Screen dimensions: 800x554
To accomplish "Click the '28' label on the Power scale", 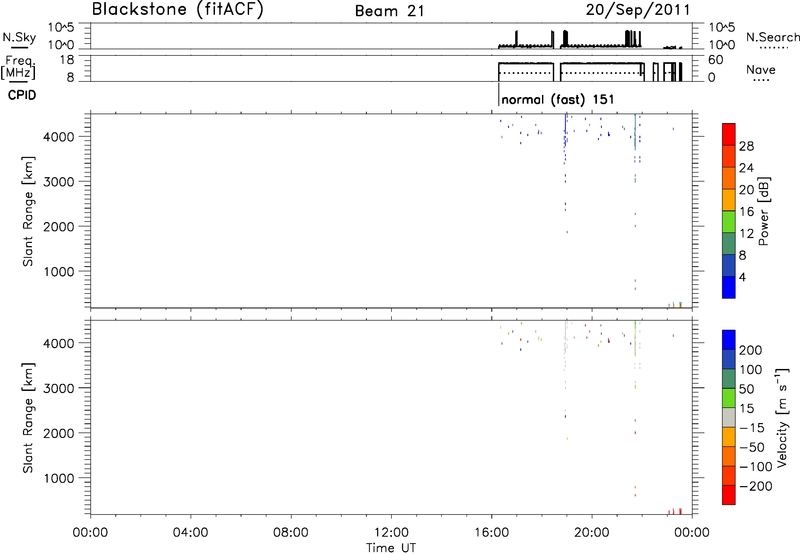I will point(746,146).
